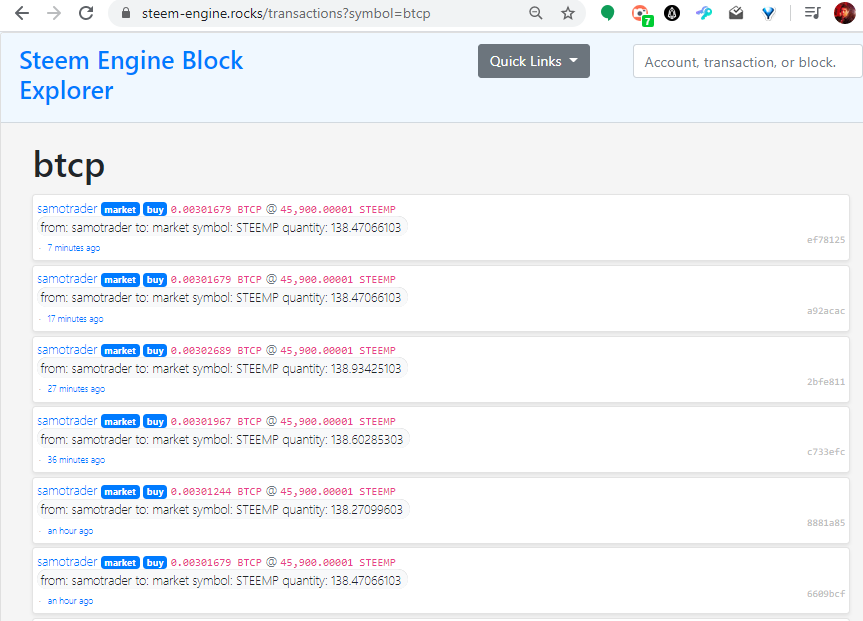Screen dimensions: 863x621
Task: Click the '27 minutes ago' timestamp
Action: click(76, 389)
